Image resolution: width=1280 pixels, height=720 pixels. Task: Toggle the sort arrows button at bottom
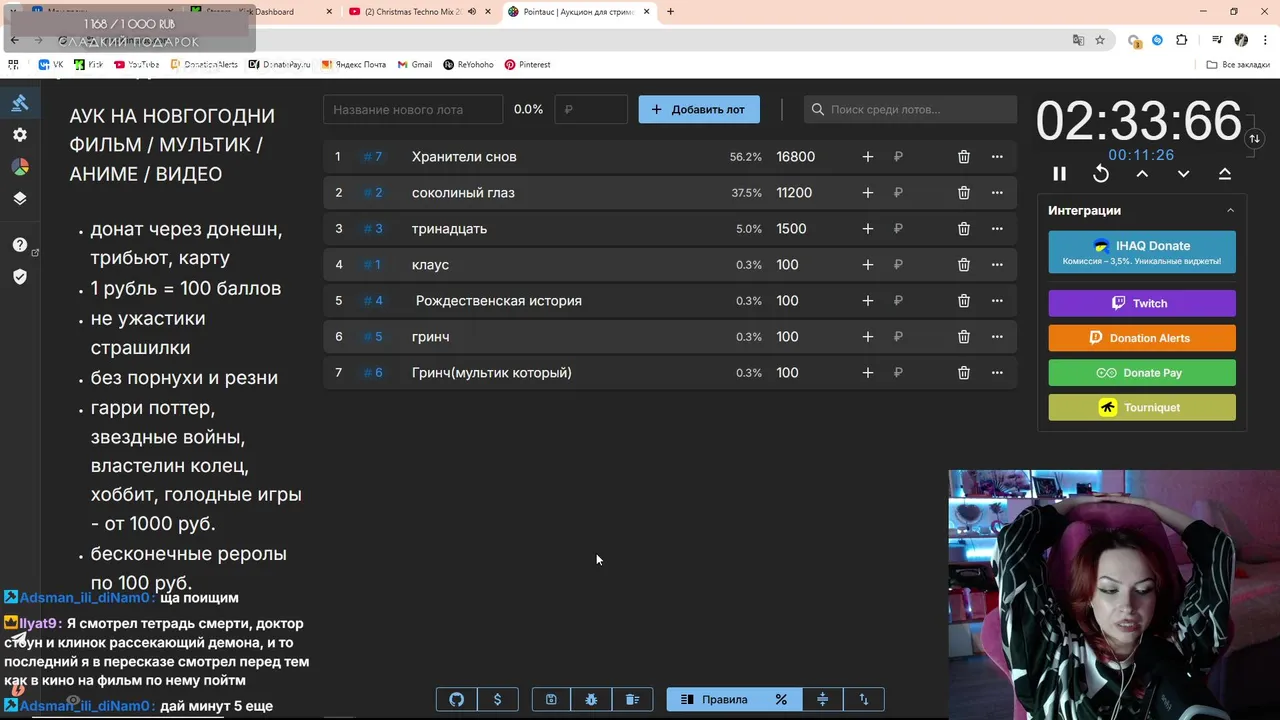point(864,700)
